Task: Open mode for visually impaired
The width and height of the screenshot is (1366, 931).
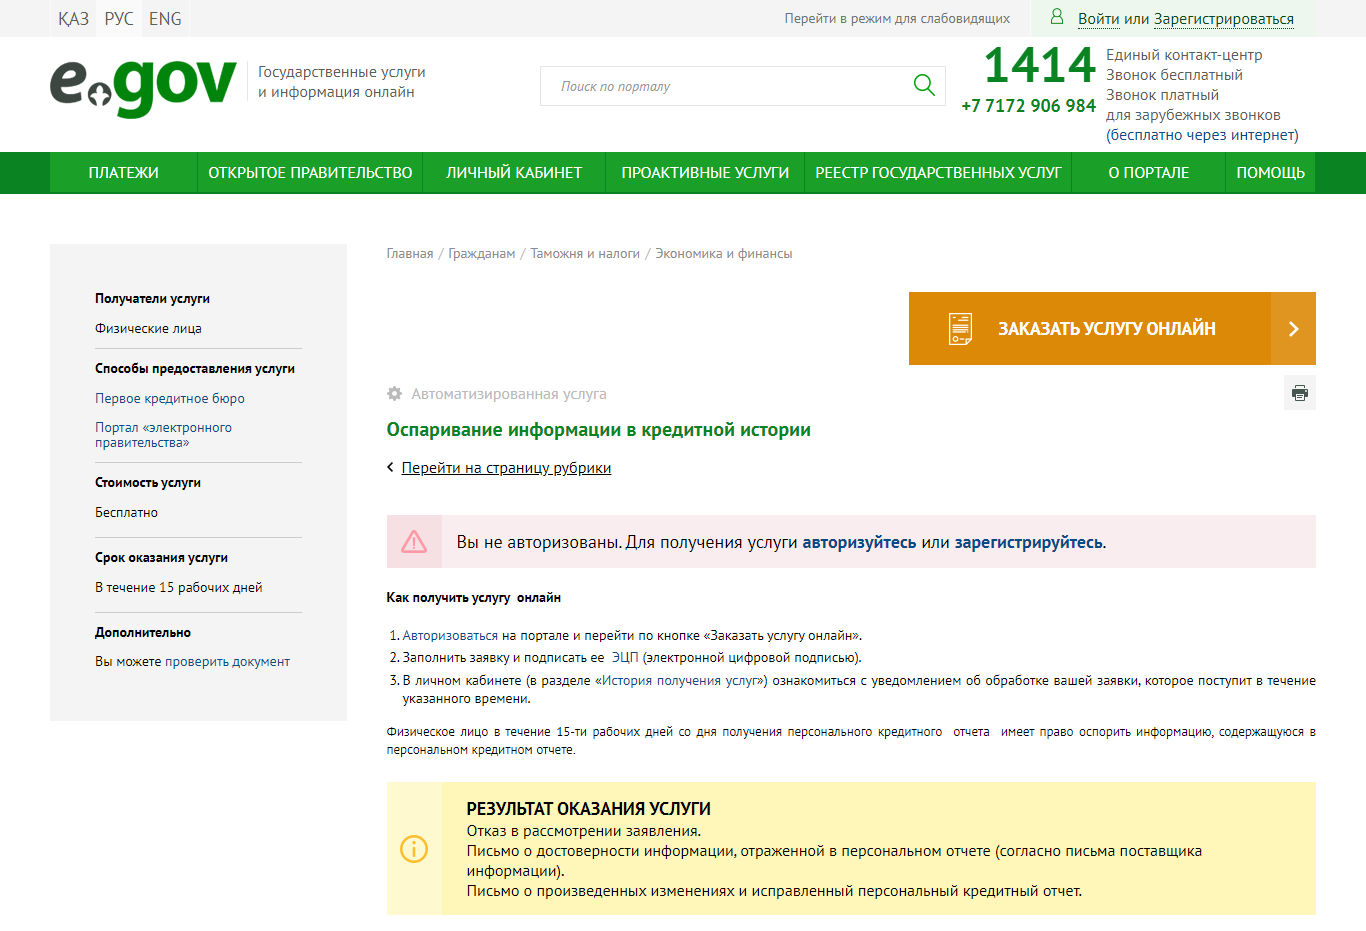Action: click(897, 18)
